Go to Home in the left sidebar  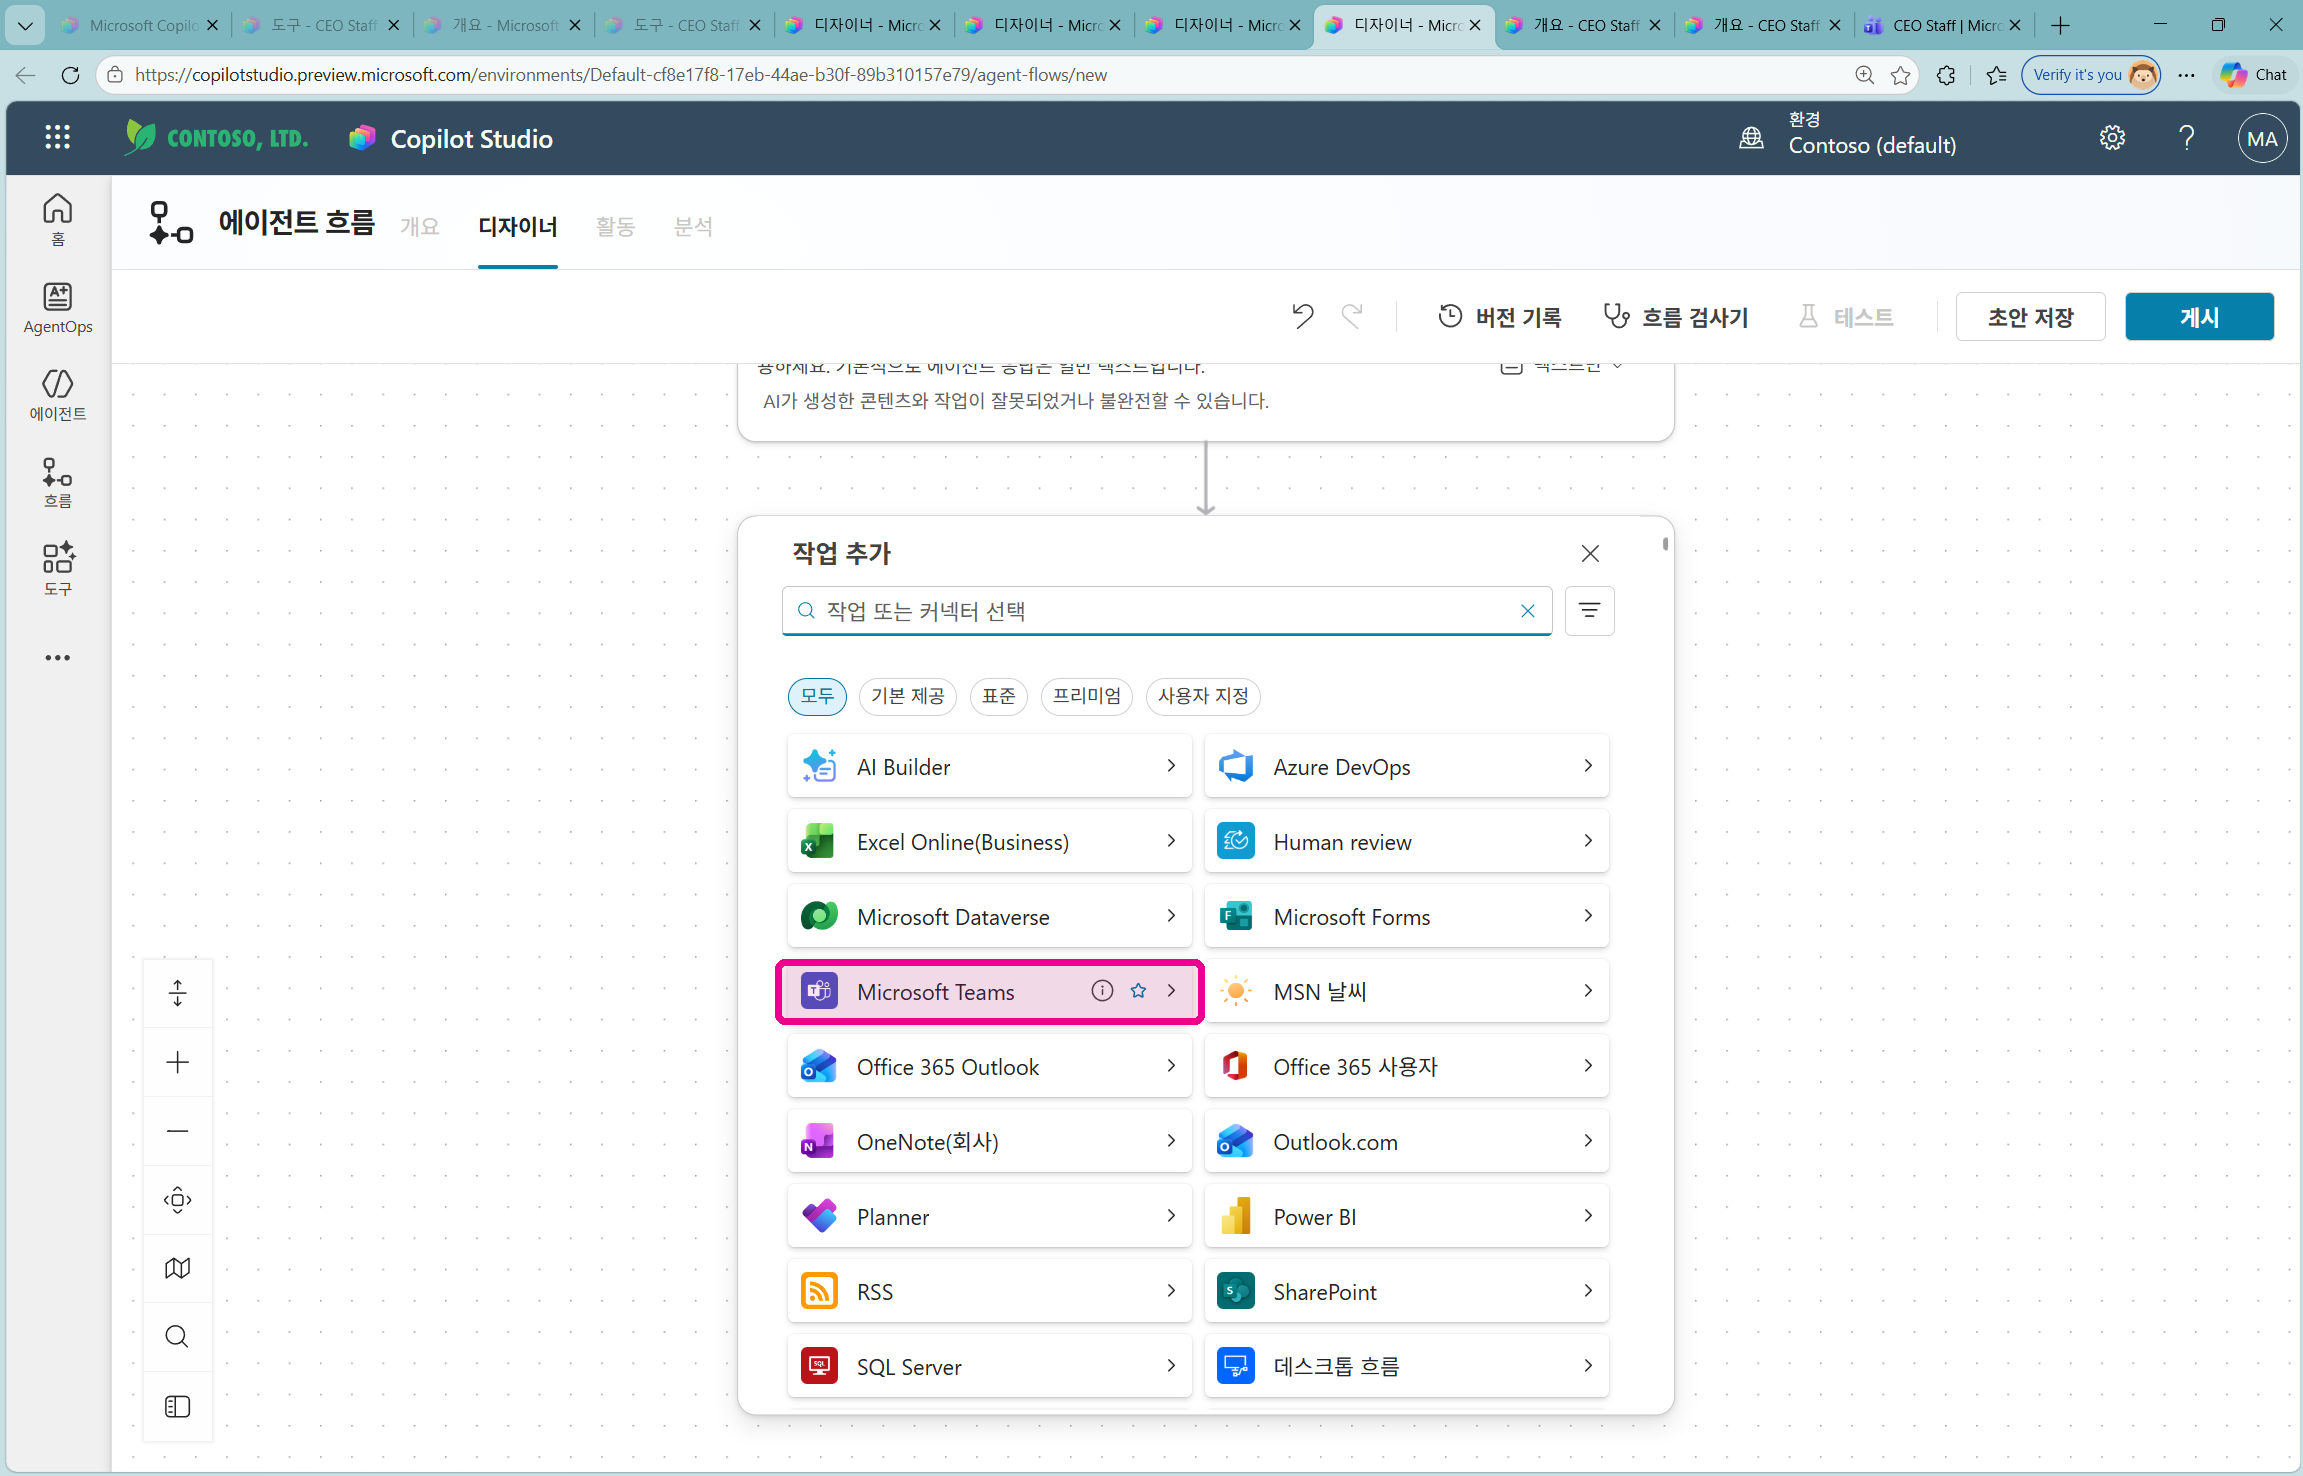[58, 220]
